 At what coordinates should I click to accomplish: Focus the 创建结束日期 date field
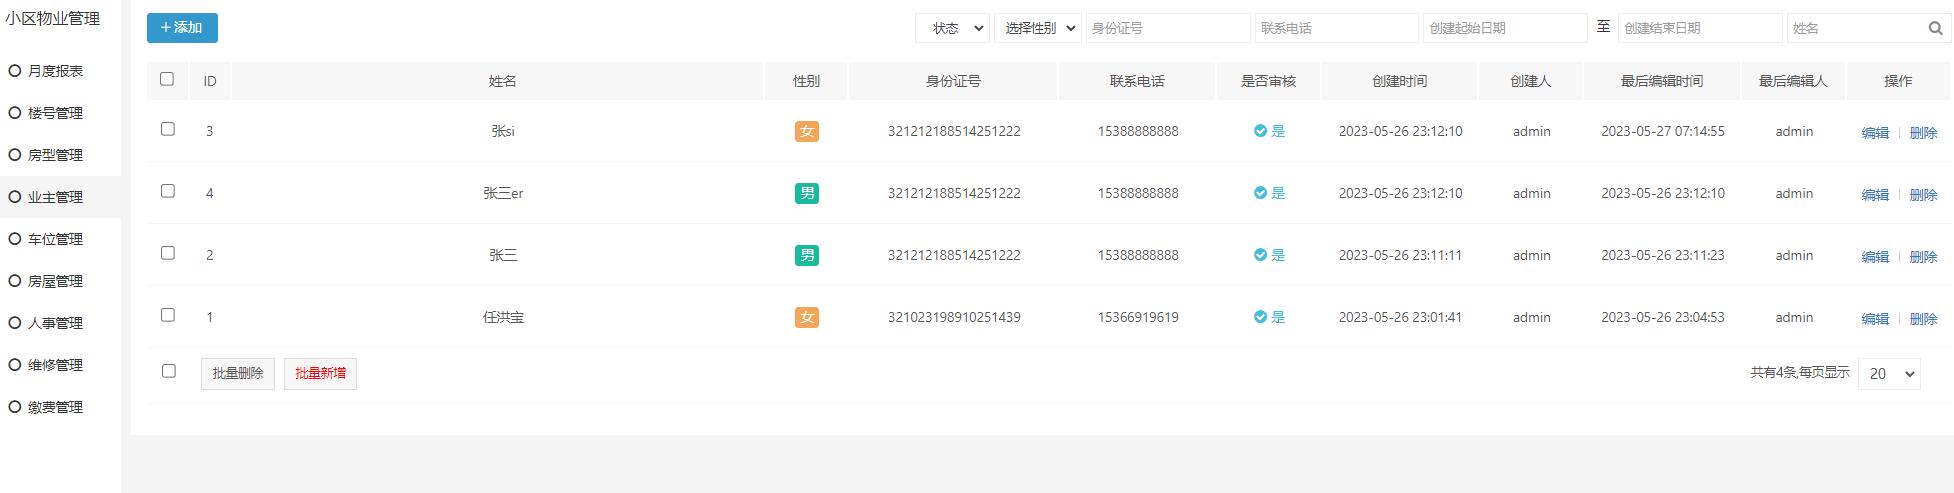1700,28
